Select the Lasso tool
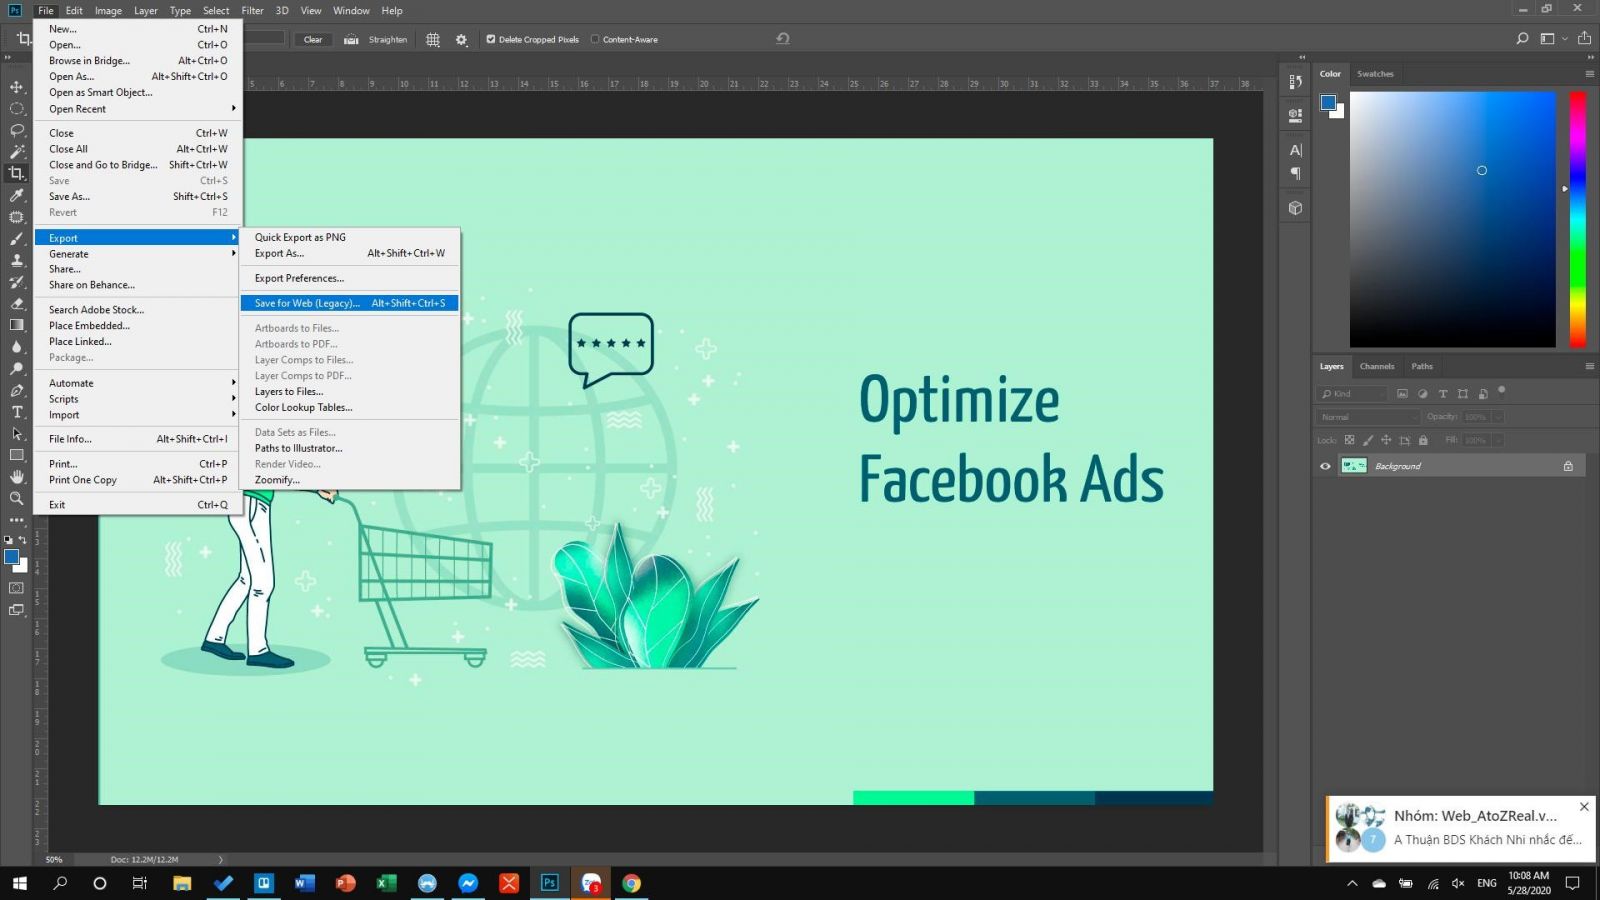Viewport: 1600px width, 900px height. (16, 131)
